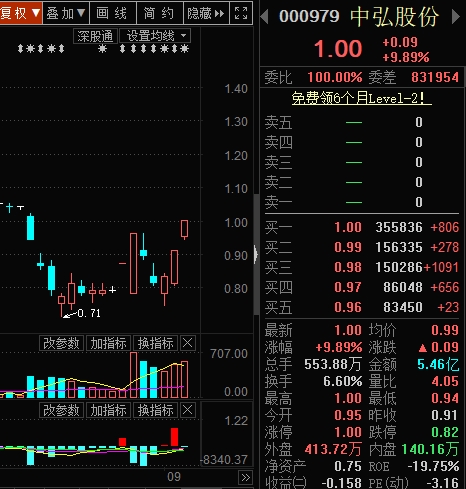Open the 免费领6个月Level-2 promotion link

pos(362,98)
